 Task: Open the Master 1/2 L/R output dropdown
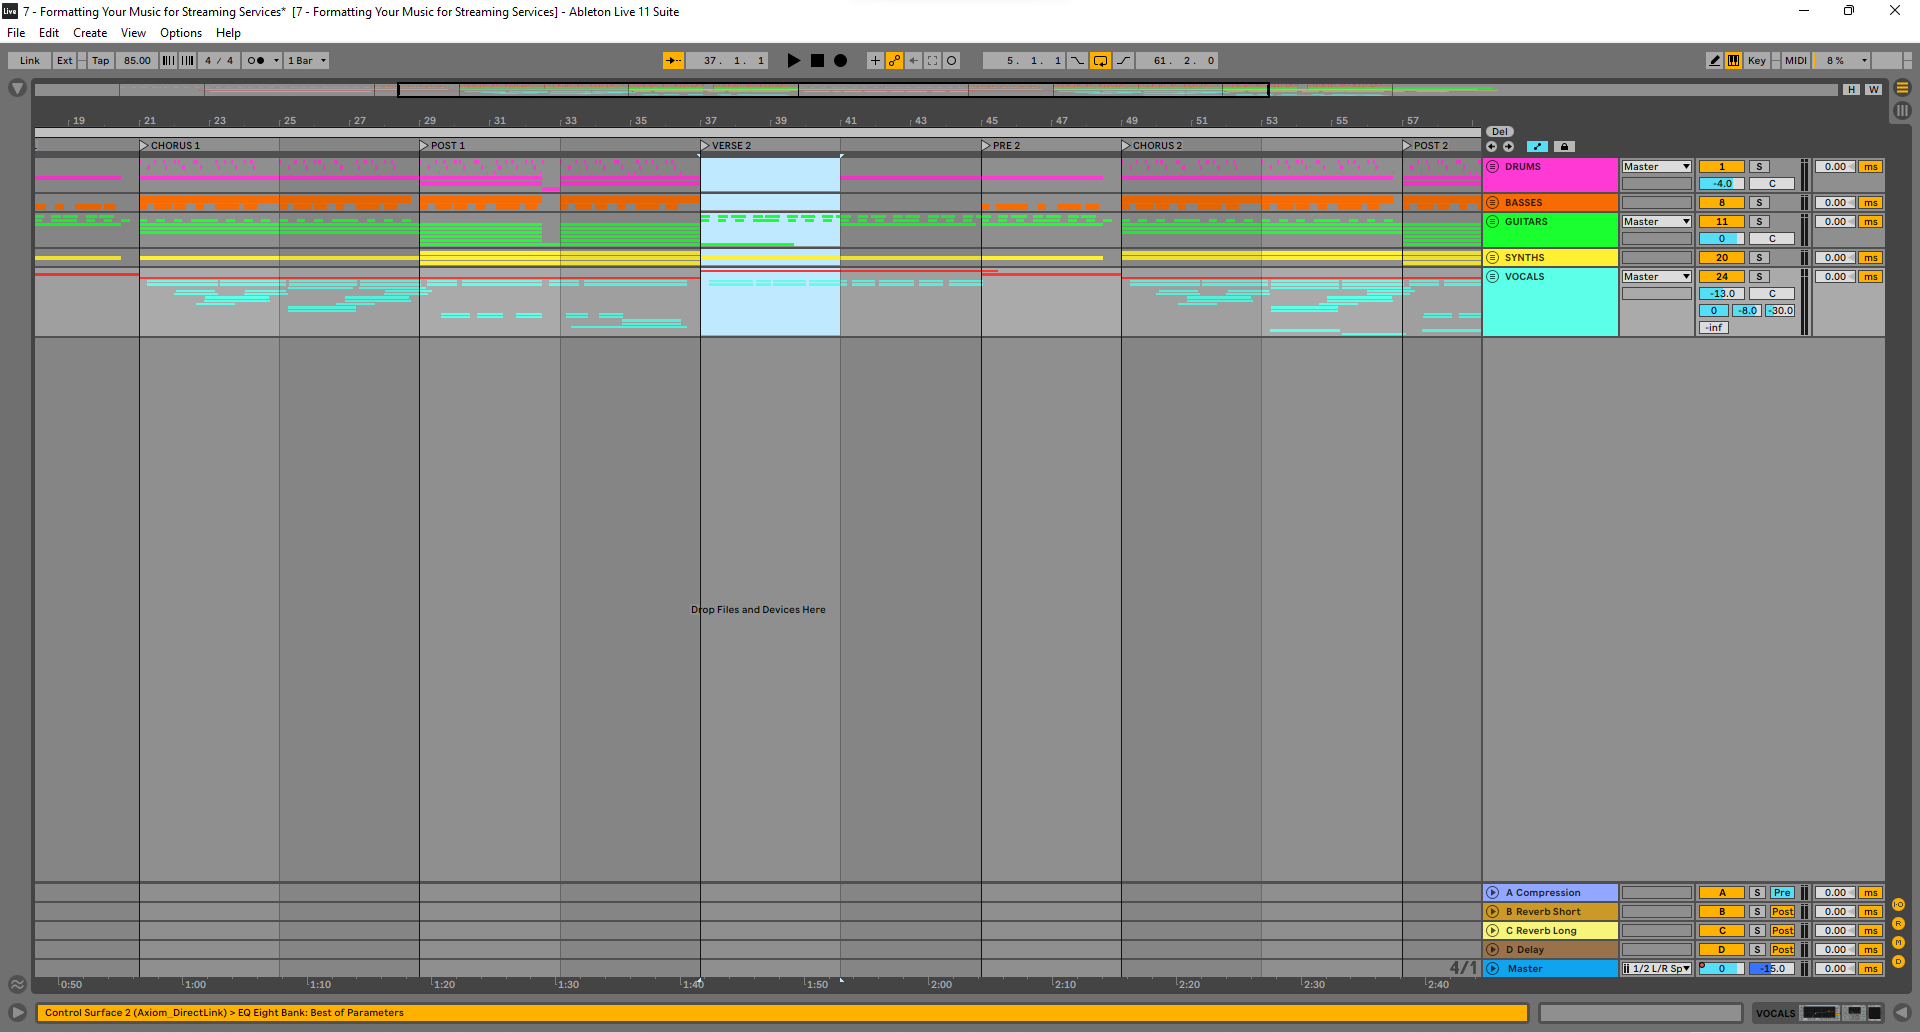(1656, 969)
